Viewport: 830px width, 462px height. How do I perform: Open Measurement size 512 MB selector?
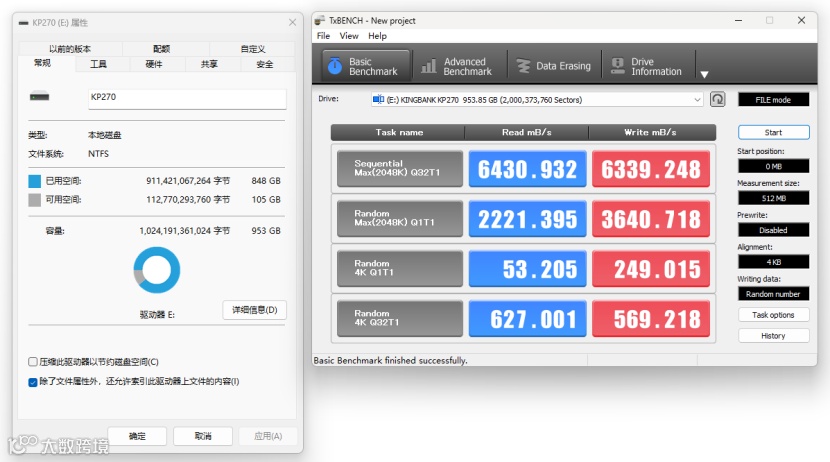click(x=773, y=198)
